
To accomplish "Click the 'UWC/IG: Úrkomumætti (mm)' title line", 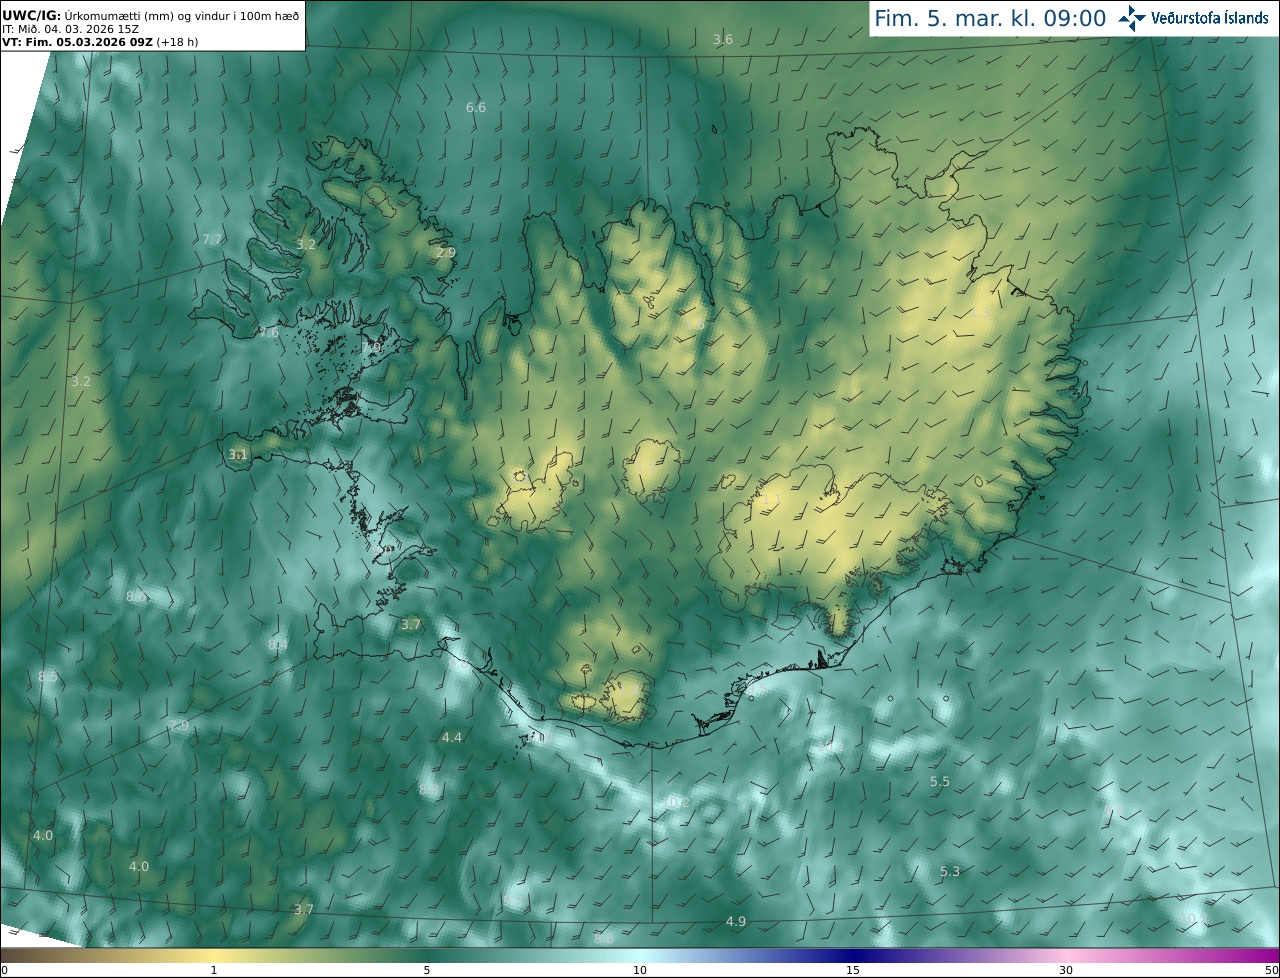I will pos(150,14).
